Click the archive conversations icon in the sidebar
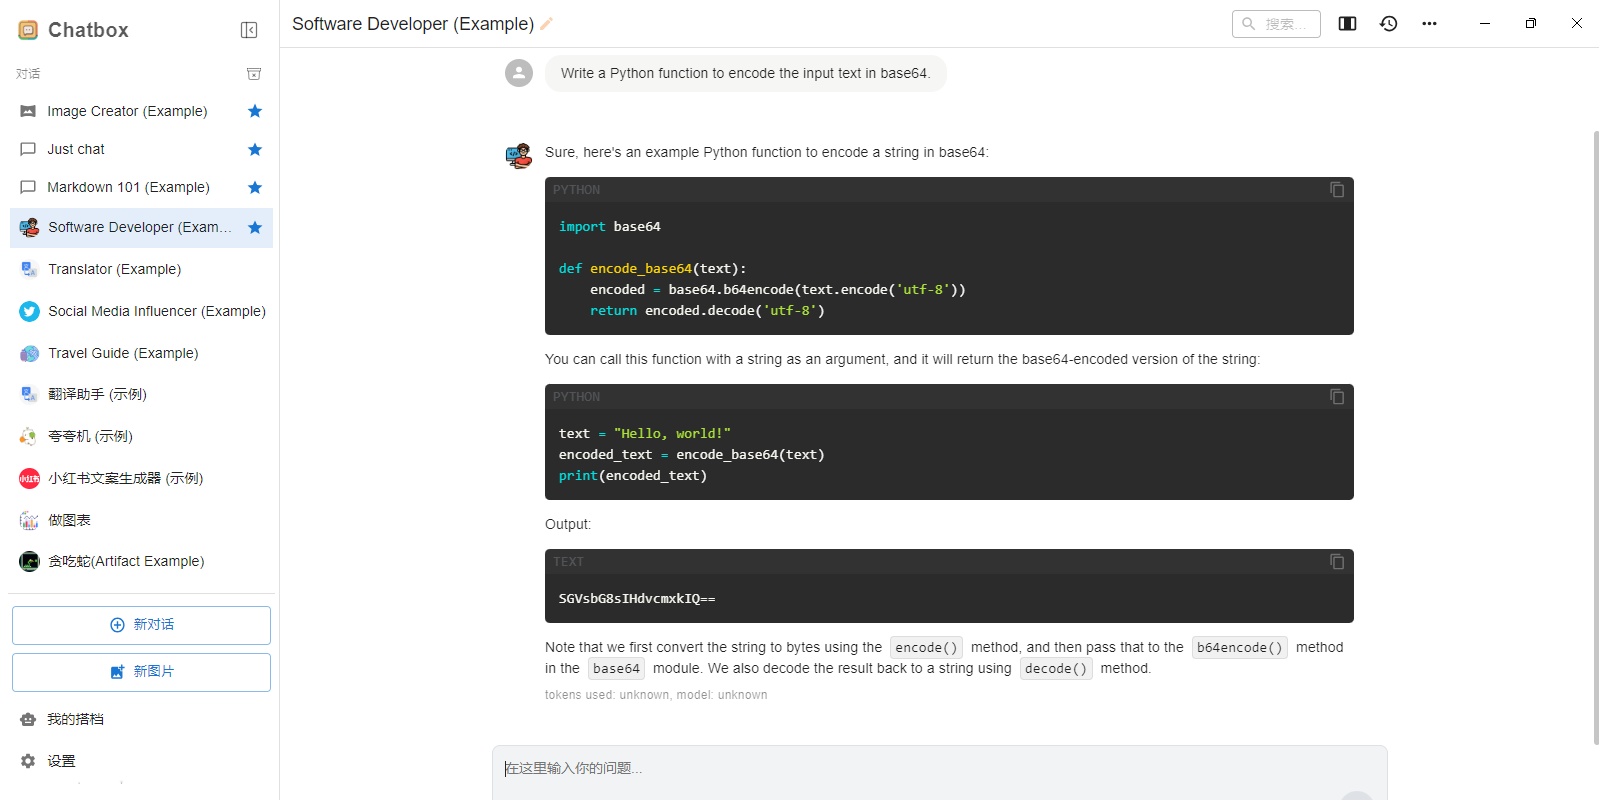Screen dimensions: 1599x800 click(x=254, y=74)
